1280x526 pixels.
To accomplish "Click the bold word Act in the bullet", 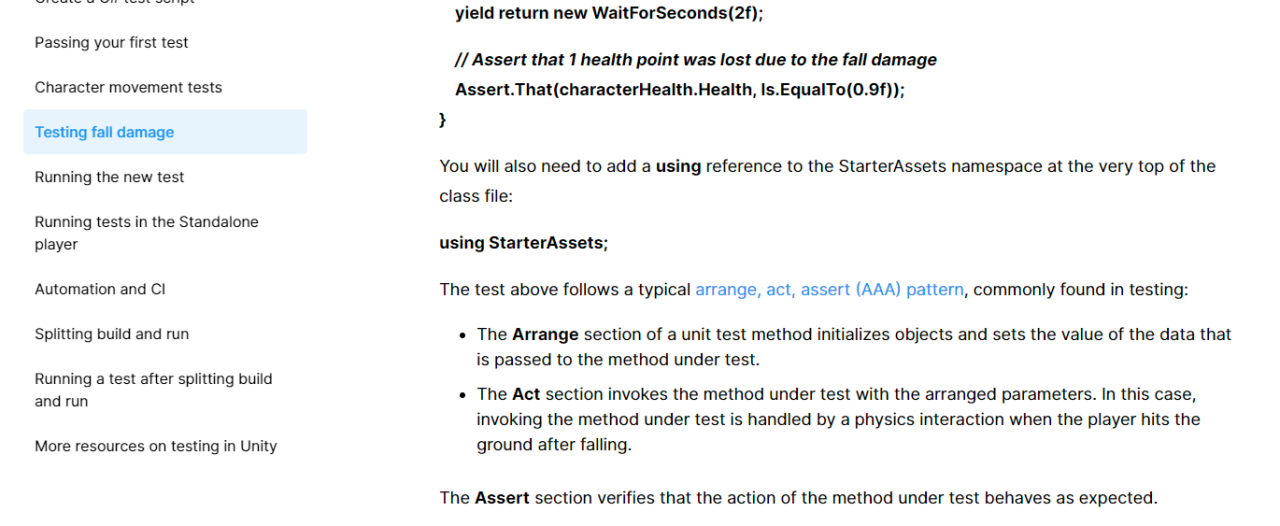I will 526,394.
